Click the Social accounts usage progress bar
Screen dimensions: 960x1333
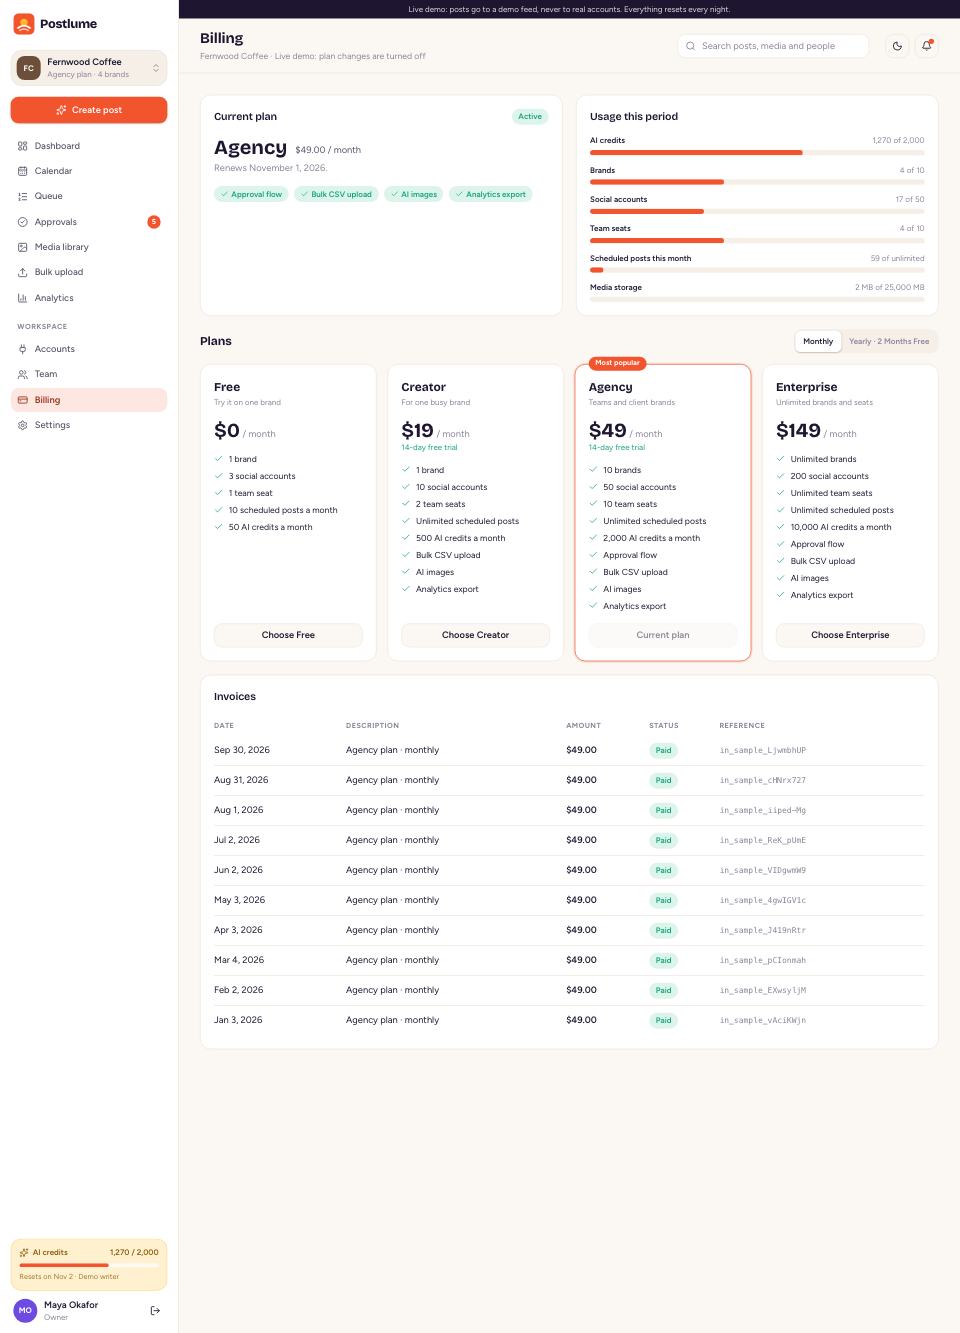pyautogui.click(x=757, y=211)
